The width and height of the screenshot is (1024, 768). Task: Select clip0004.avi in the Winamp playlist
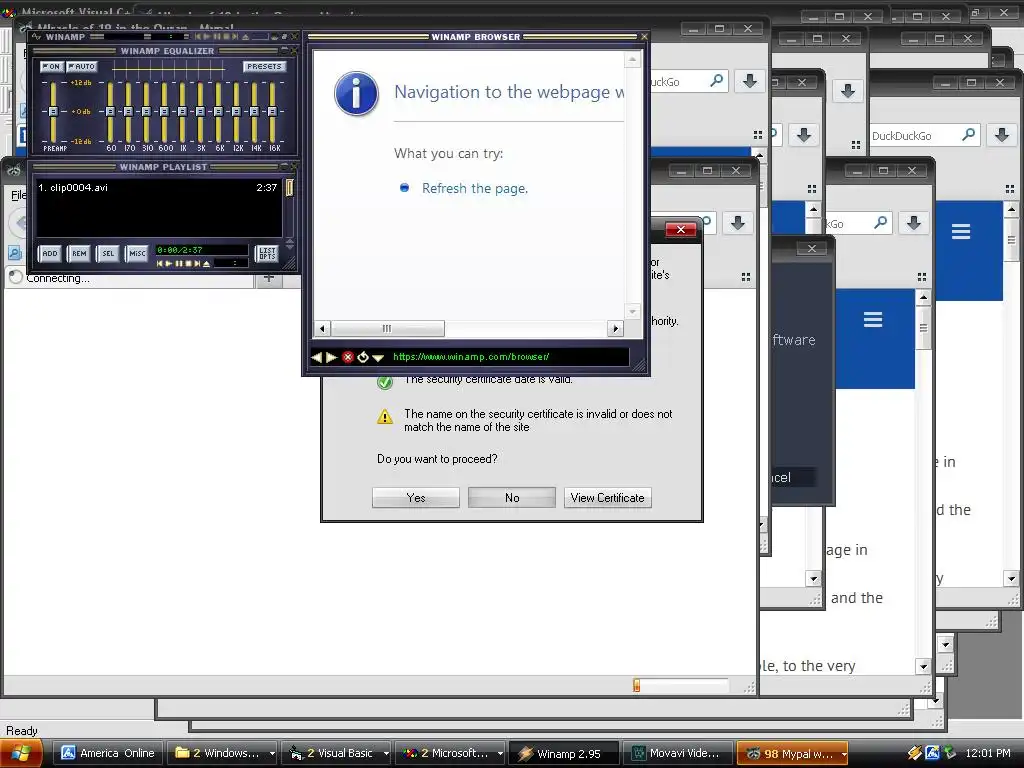pos(158,187)
